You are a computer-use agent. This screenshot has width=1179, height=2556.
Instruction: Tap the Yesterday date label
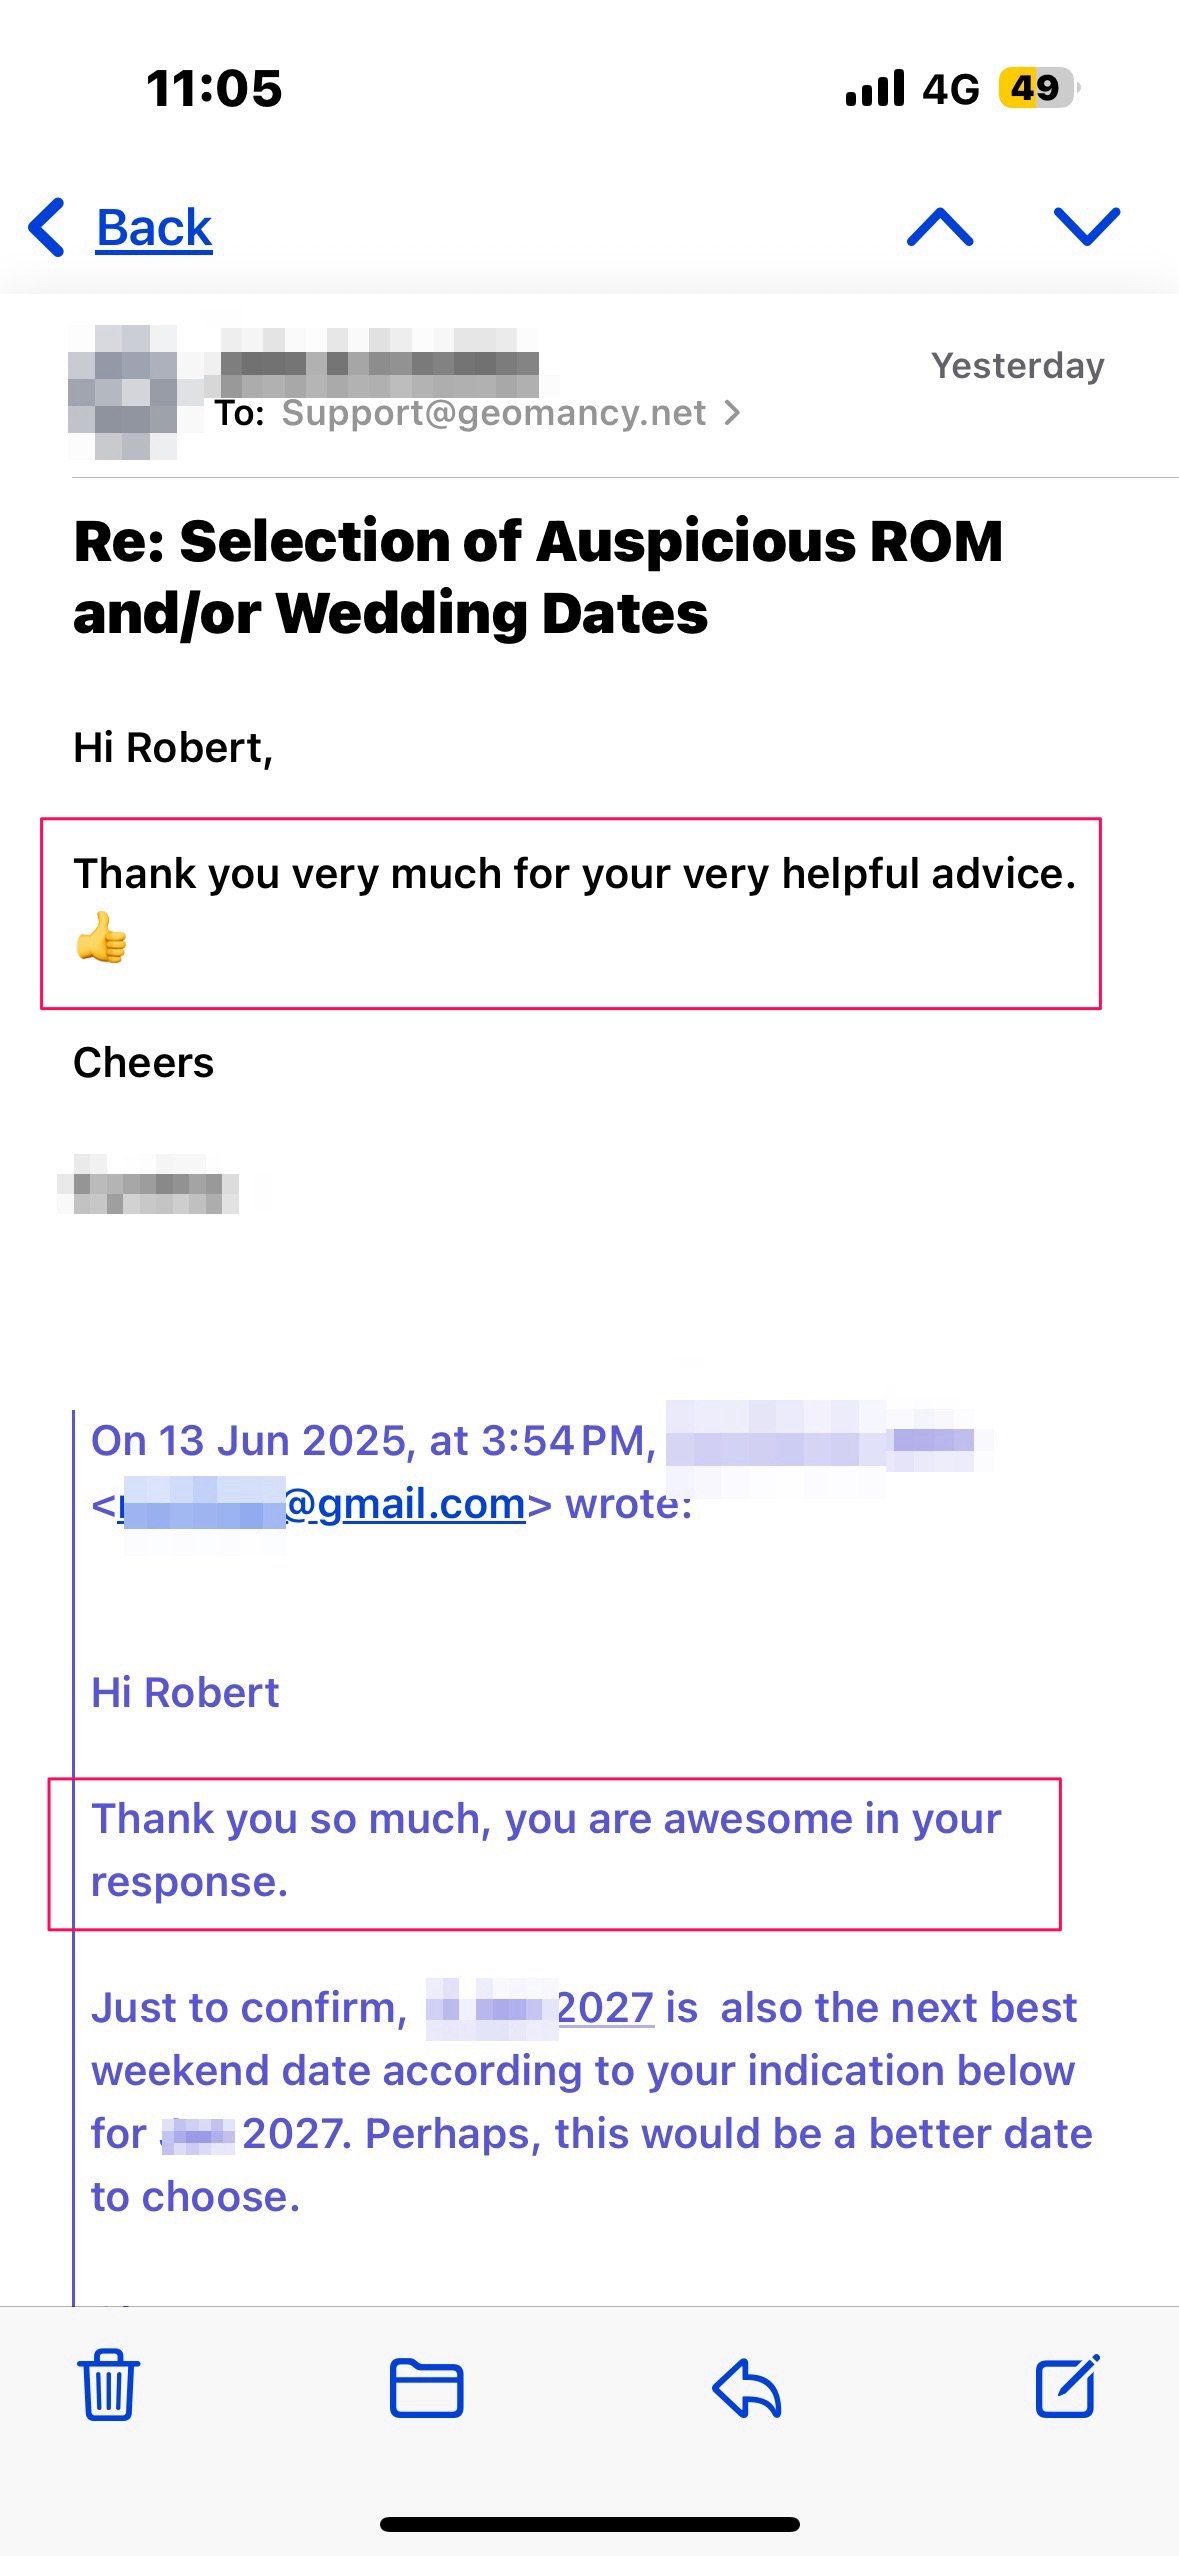point(1017,365)
